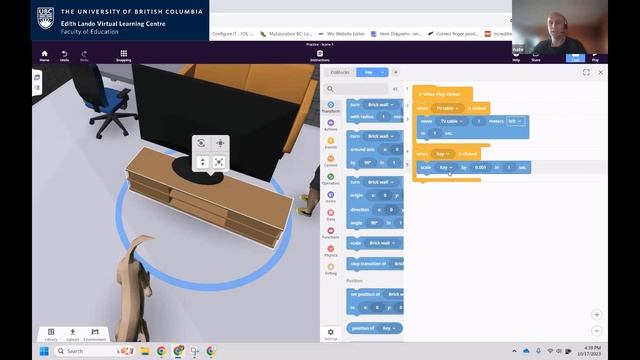The height and width of the screenshot is (360, 640).
Task: Click the drag-to-scale icon on the gizmo
Action: [x=219, y=162]
